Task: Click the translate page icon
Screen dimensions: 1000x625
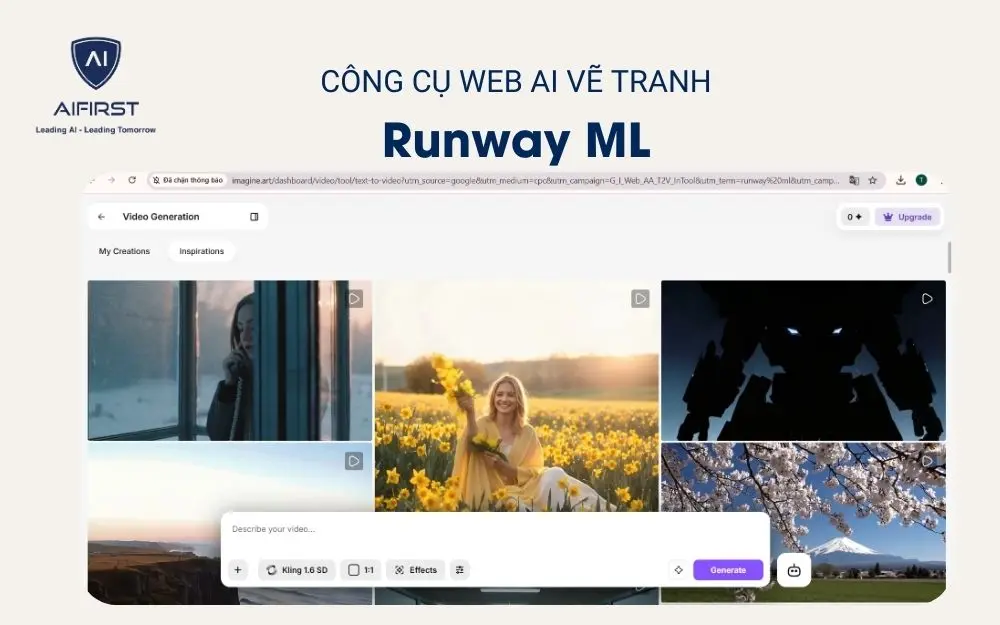Action: [x=854, y=181]
